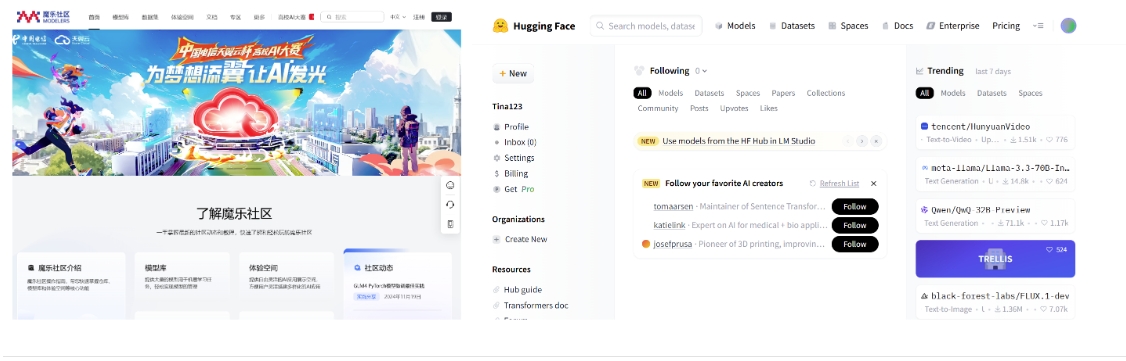The image size is (1126, 361).
Task: Open the tencent/HunyuanVideo trending card
Action: (x=995, y=133)
